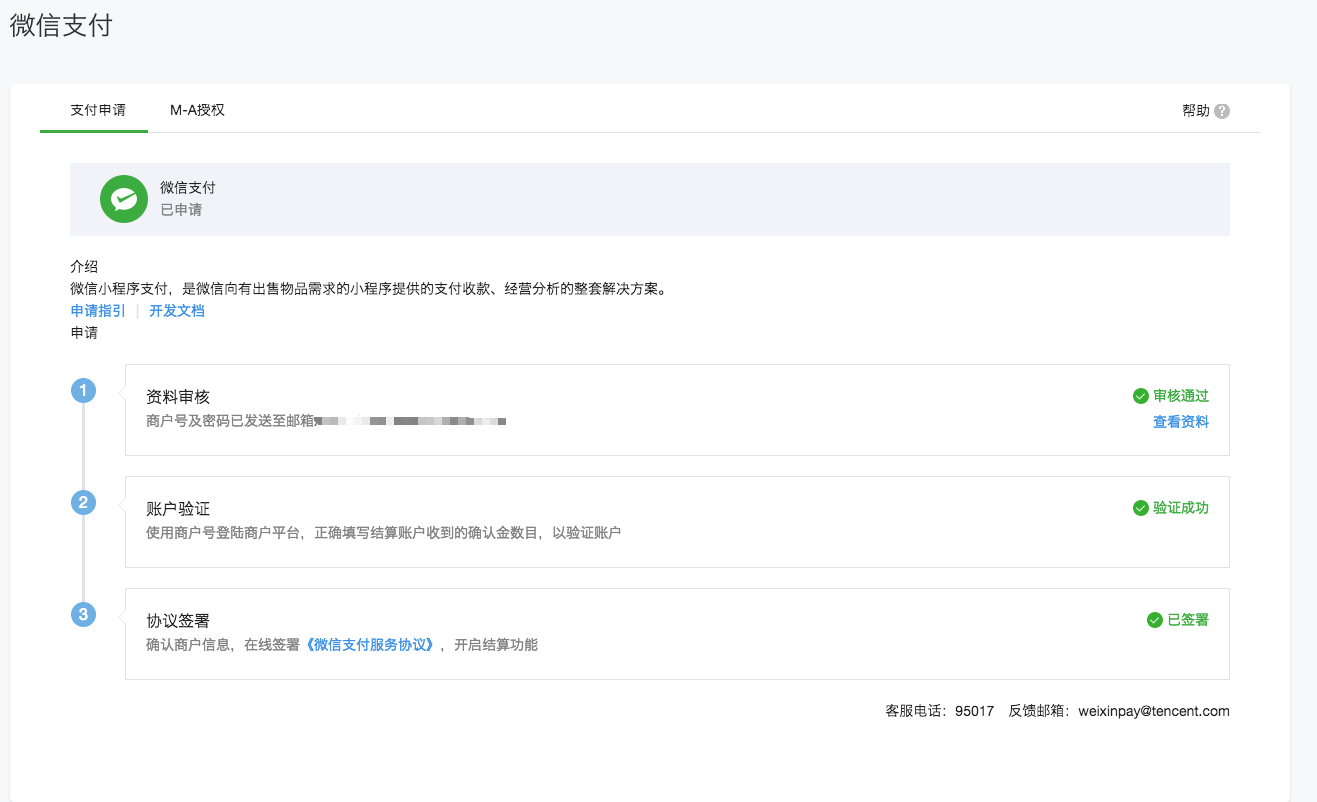Click 查看资料 to view submitted materials
This screenshot has height=802, width=1317.
click(x=1181, y=422)
